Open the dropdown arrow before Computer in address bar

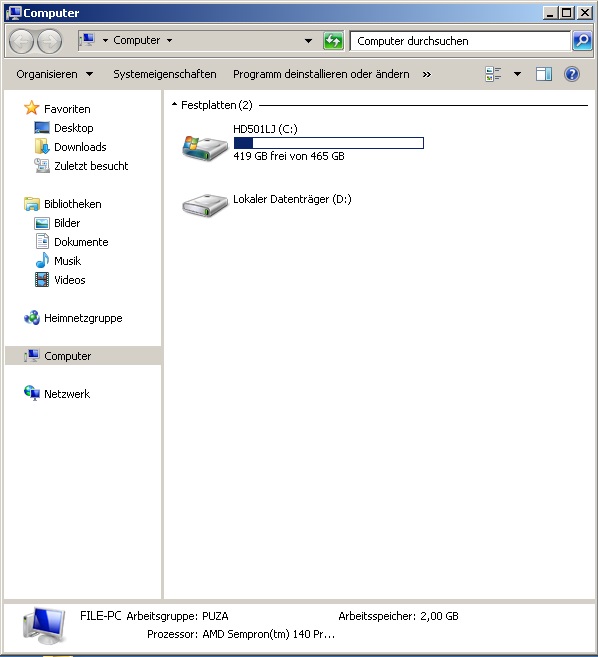click(105, 41)
